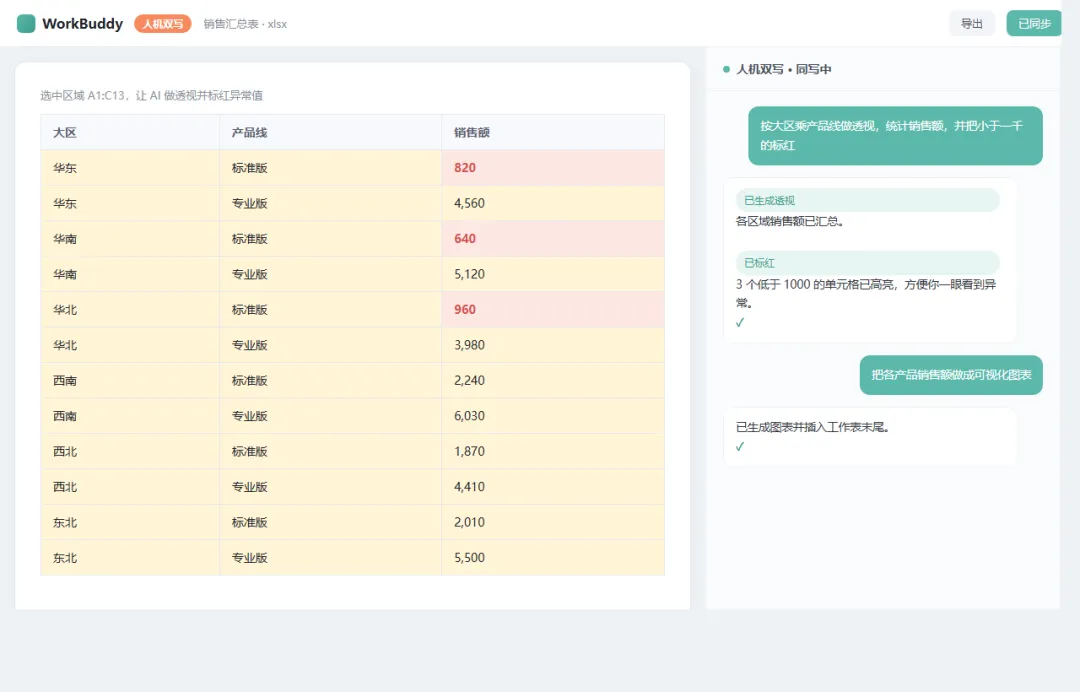Image resolution: width=1080 pixels, height=692 pixels.
Task: Select the 西北 cell in the 4,410 row
Action: [130, 487]
